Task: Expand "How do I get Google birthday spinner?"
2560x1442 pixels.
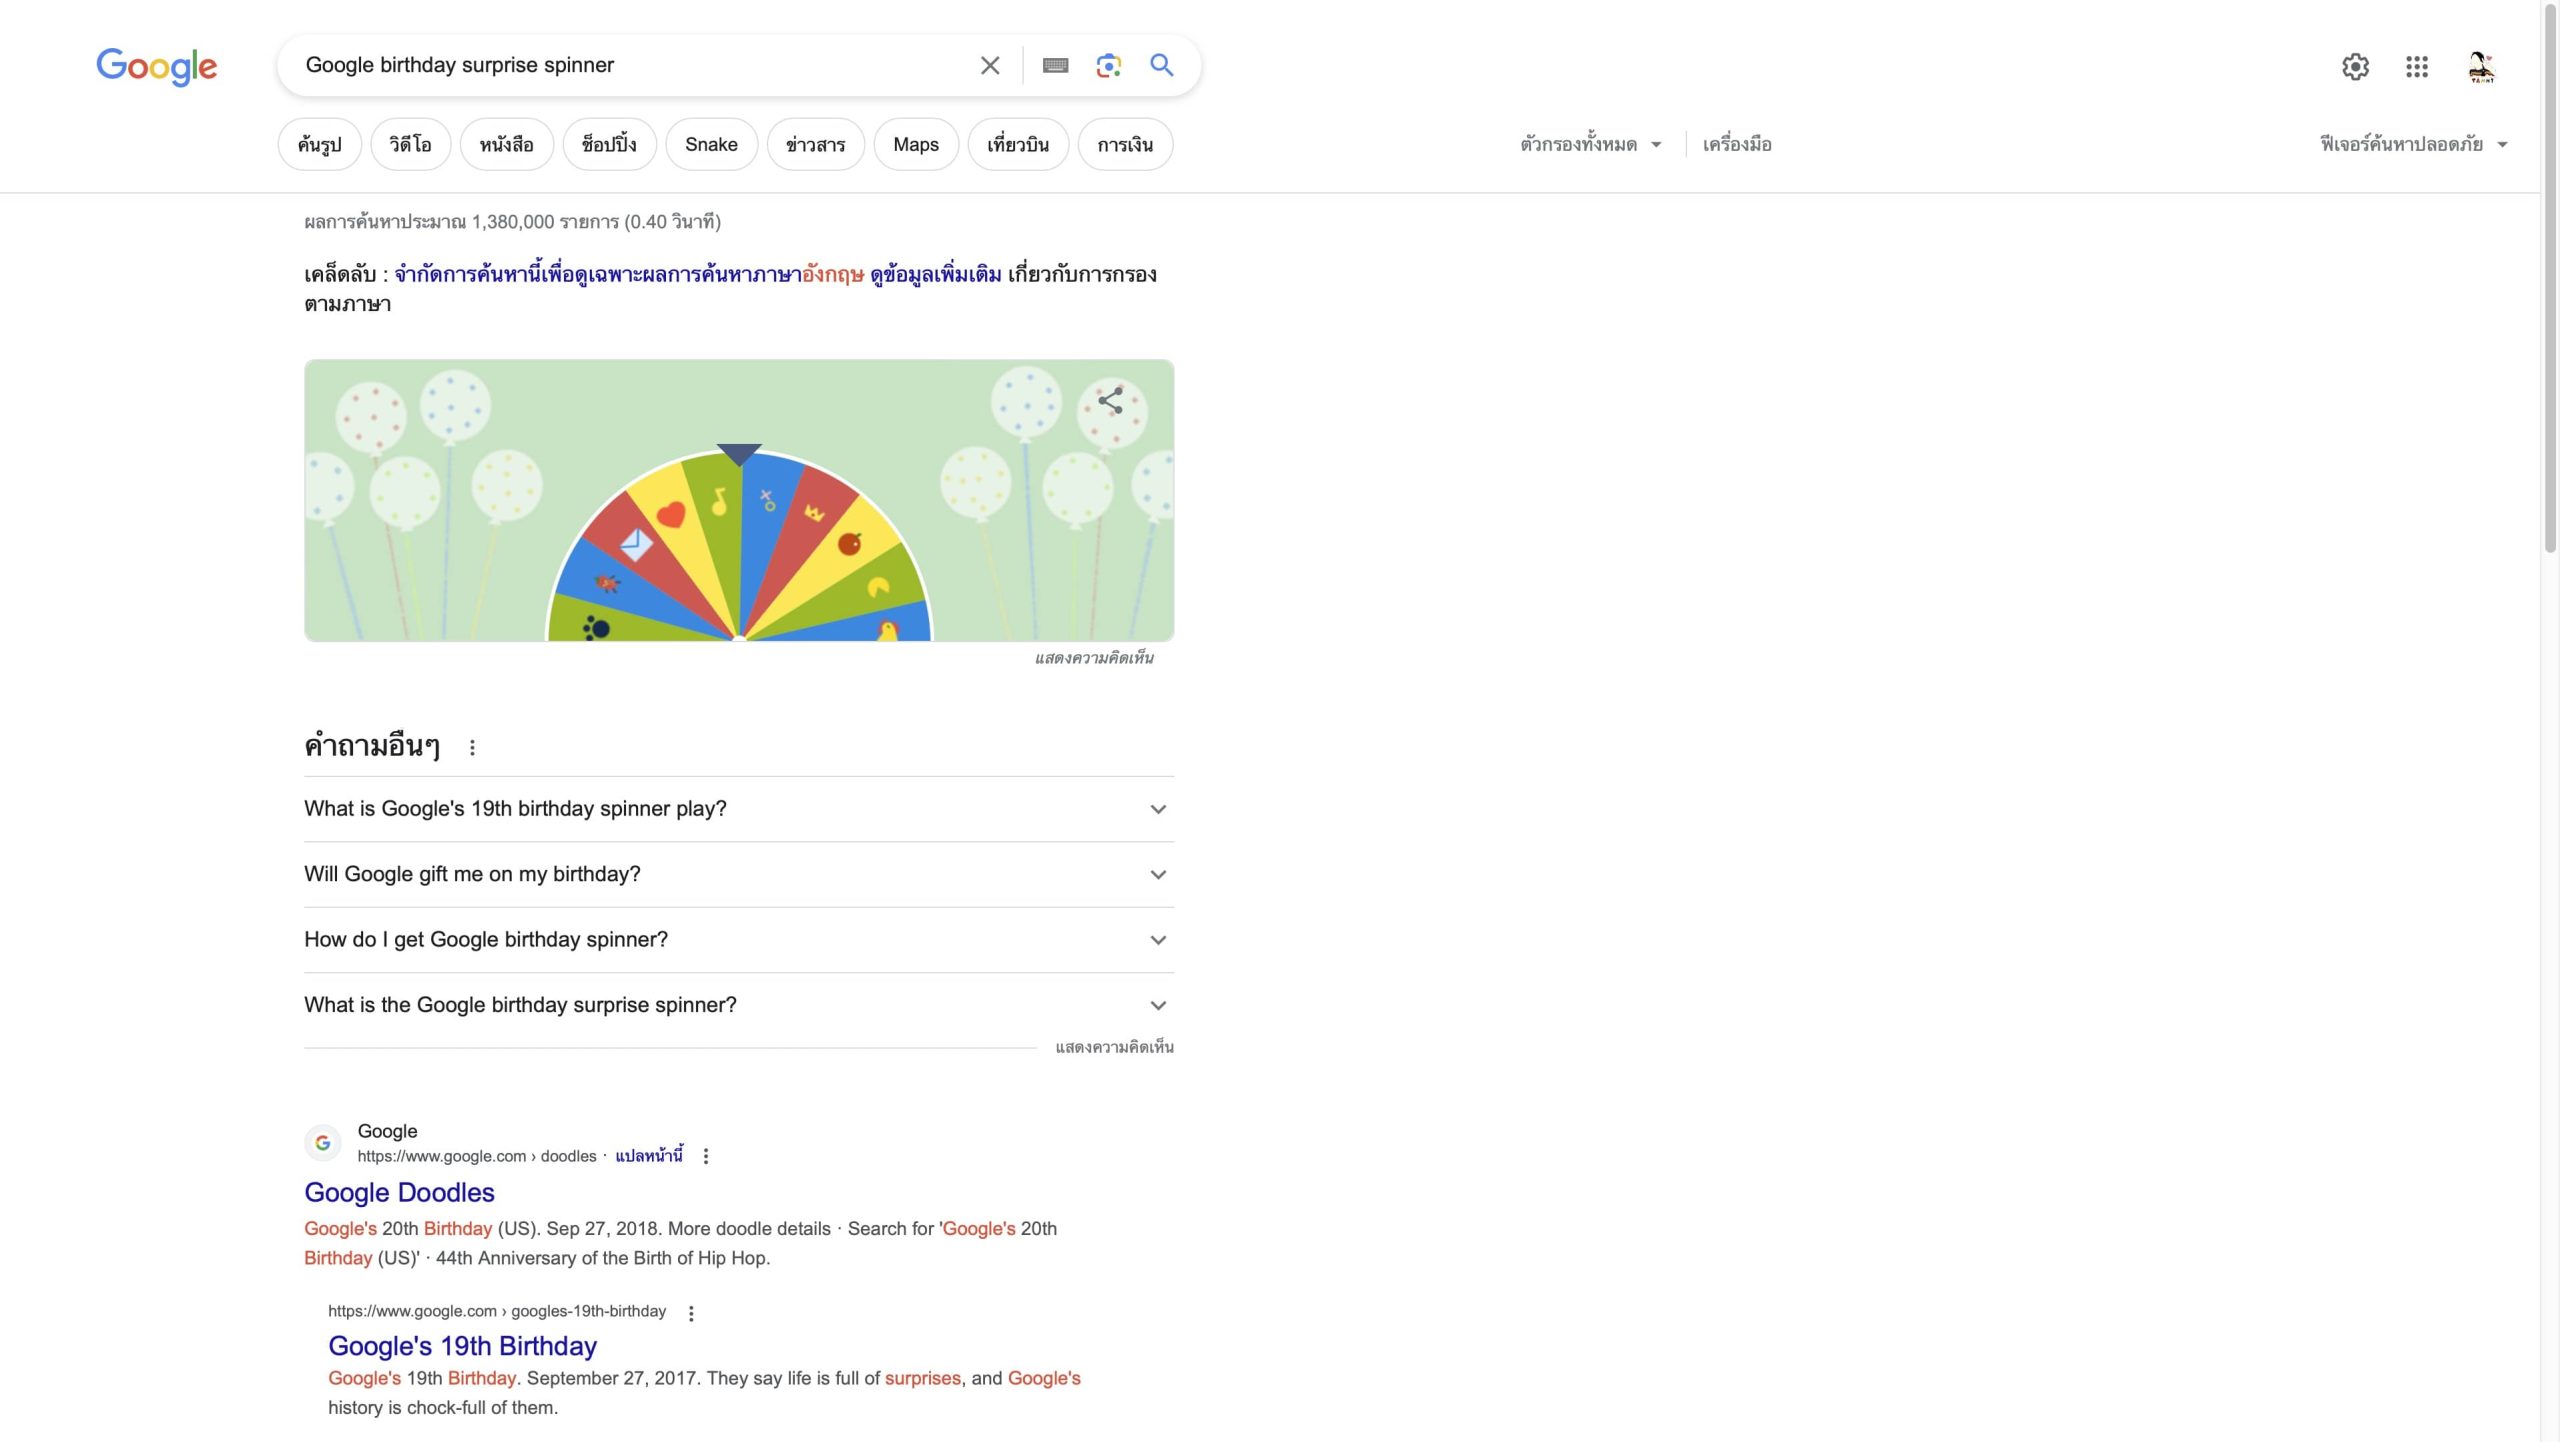Action: pyautogui.click(x=738, y=940)
